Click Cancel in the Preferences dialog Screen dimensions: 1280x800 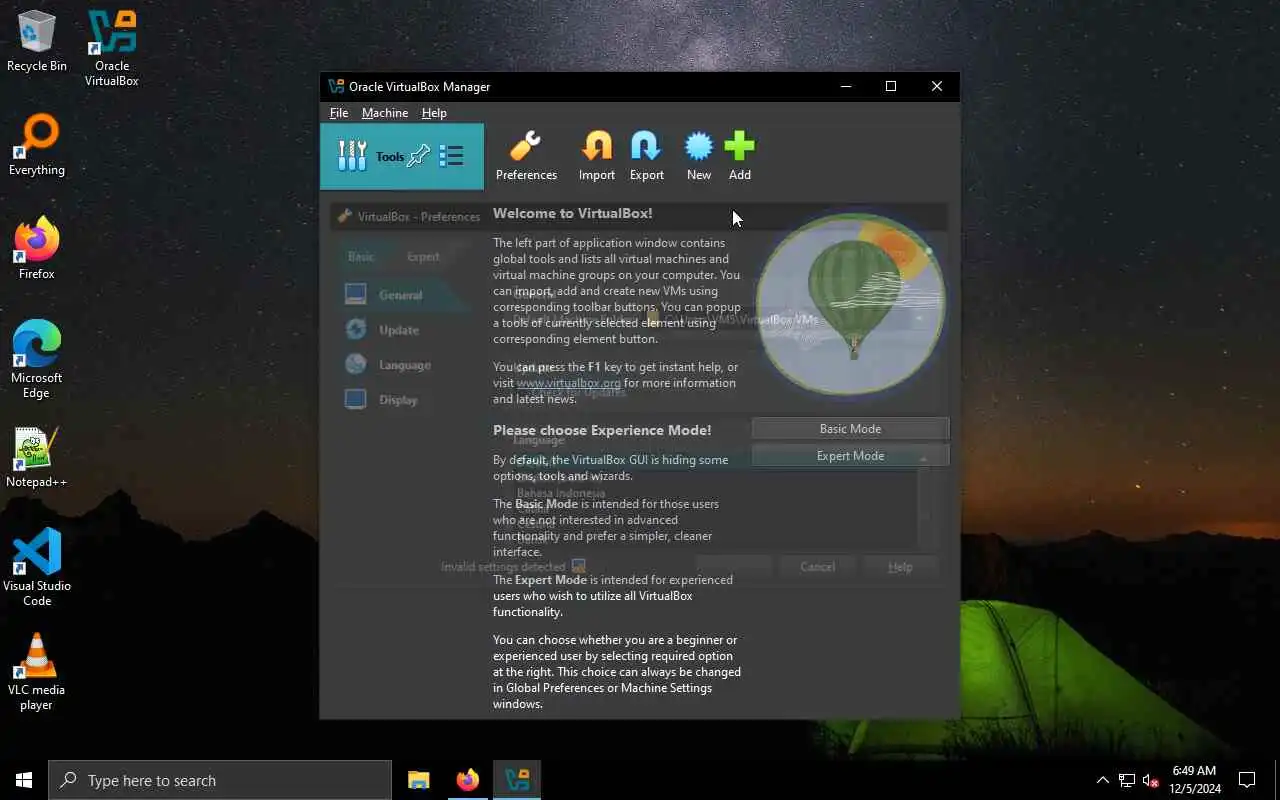pyautogui.click(x=817, y=567)
